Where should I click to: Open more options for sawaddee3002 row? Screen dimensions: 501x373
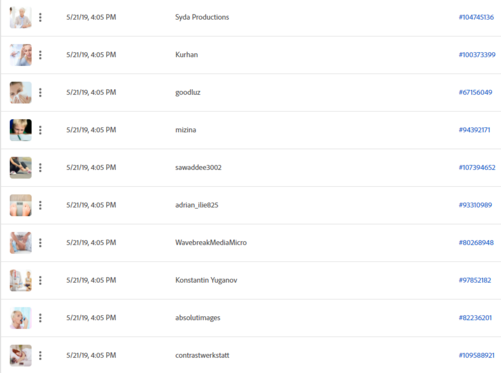pos(40,168)
